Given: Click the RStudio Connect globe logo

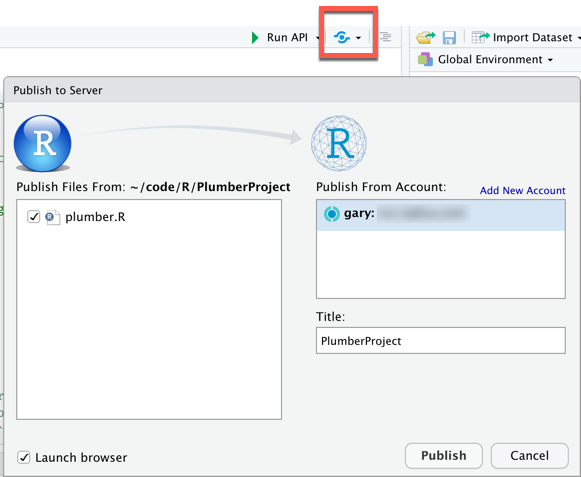Looking at the screenshot, I should click(x=339, y=143).
